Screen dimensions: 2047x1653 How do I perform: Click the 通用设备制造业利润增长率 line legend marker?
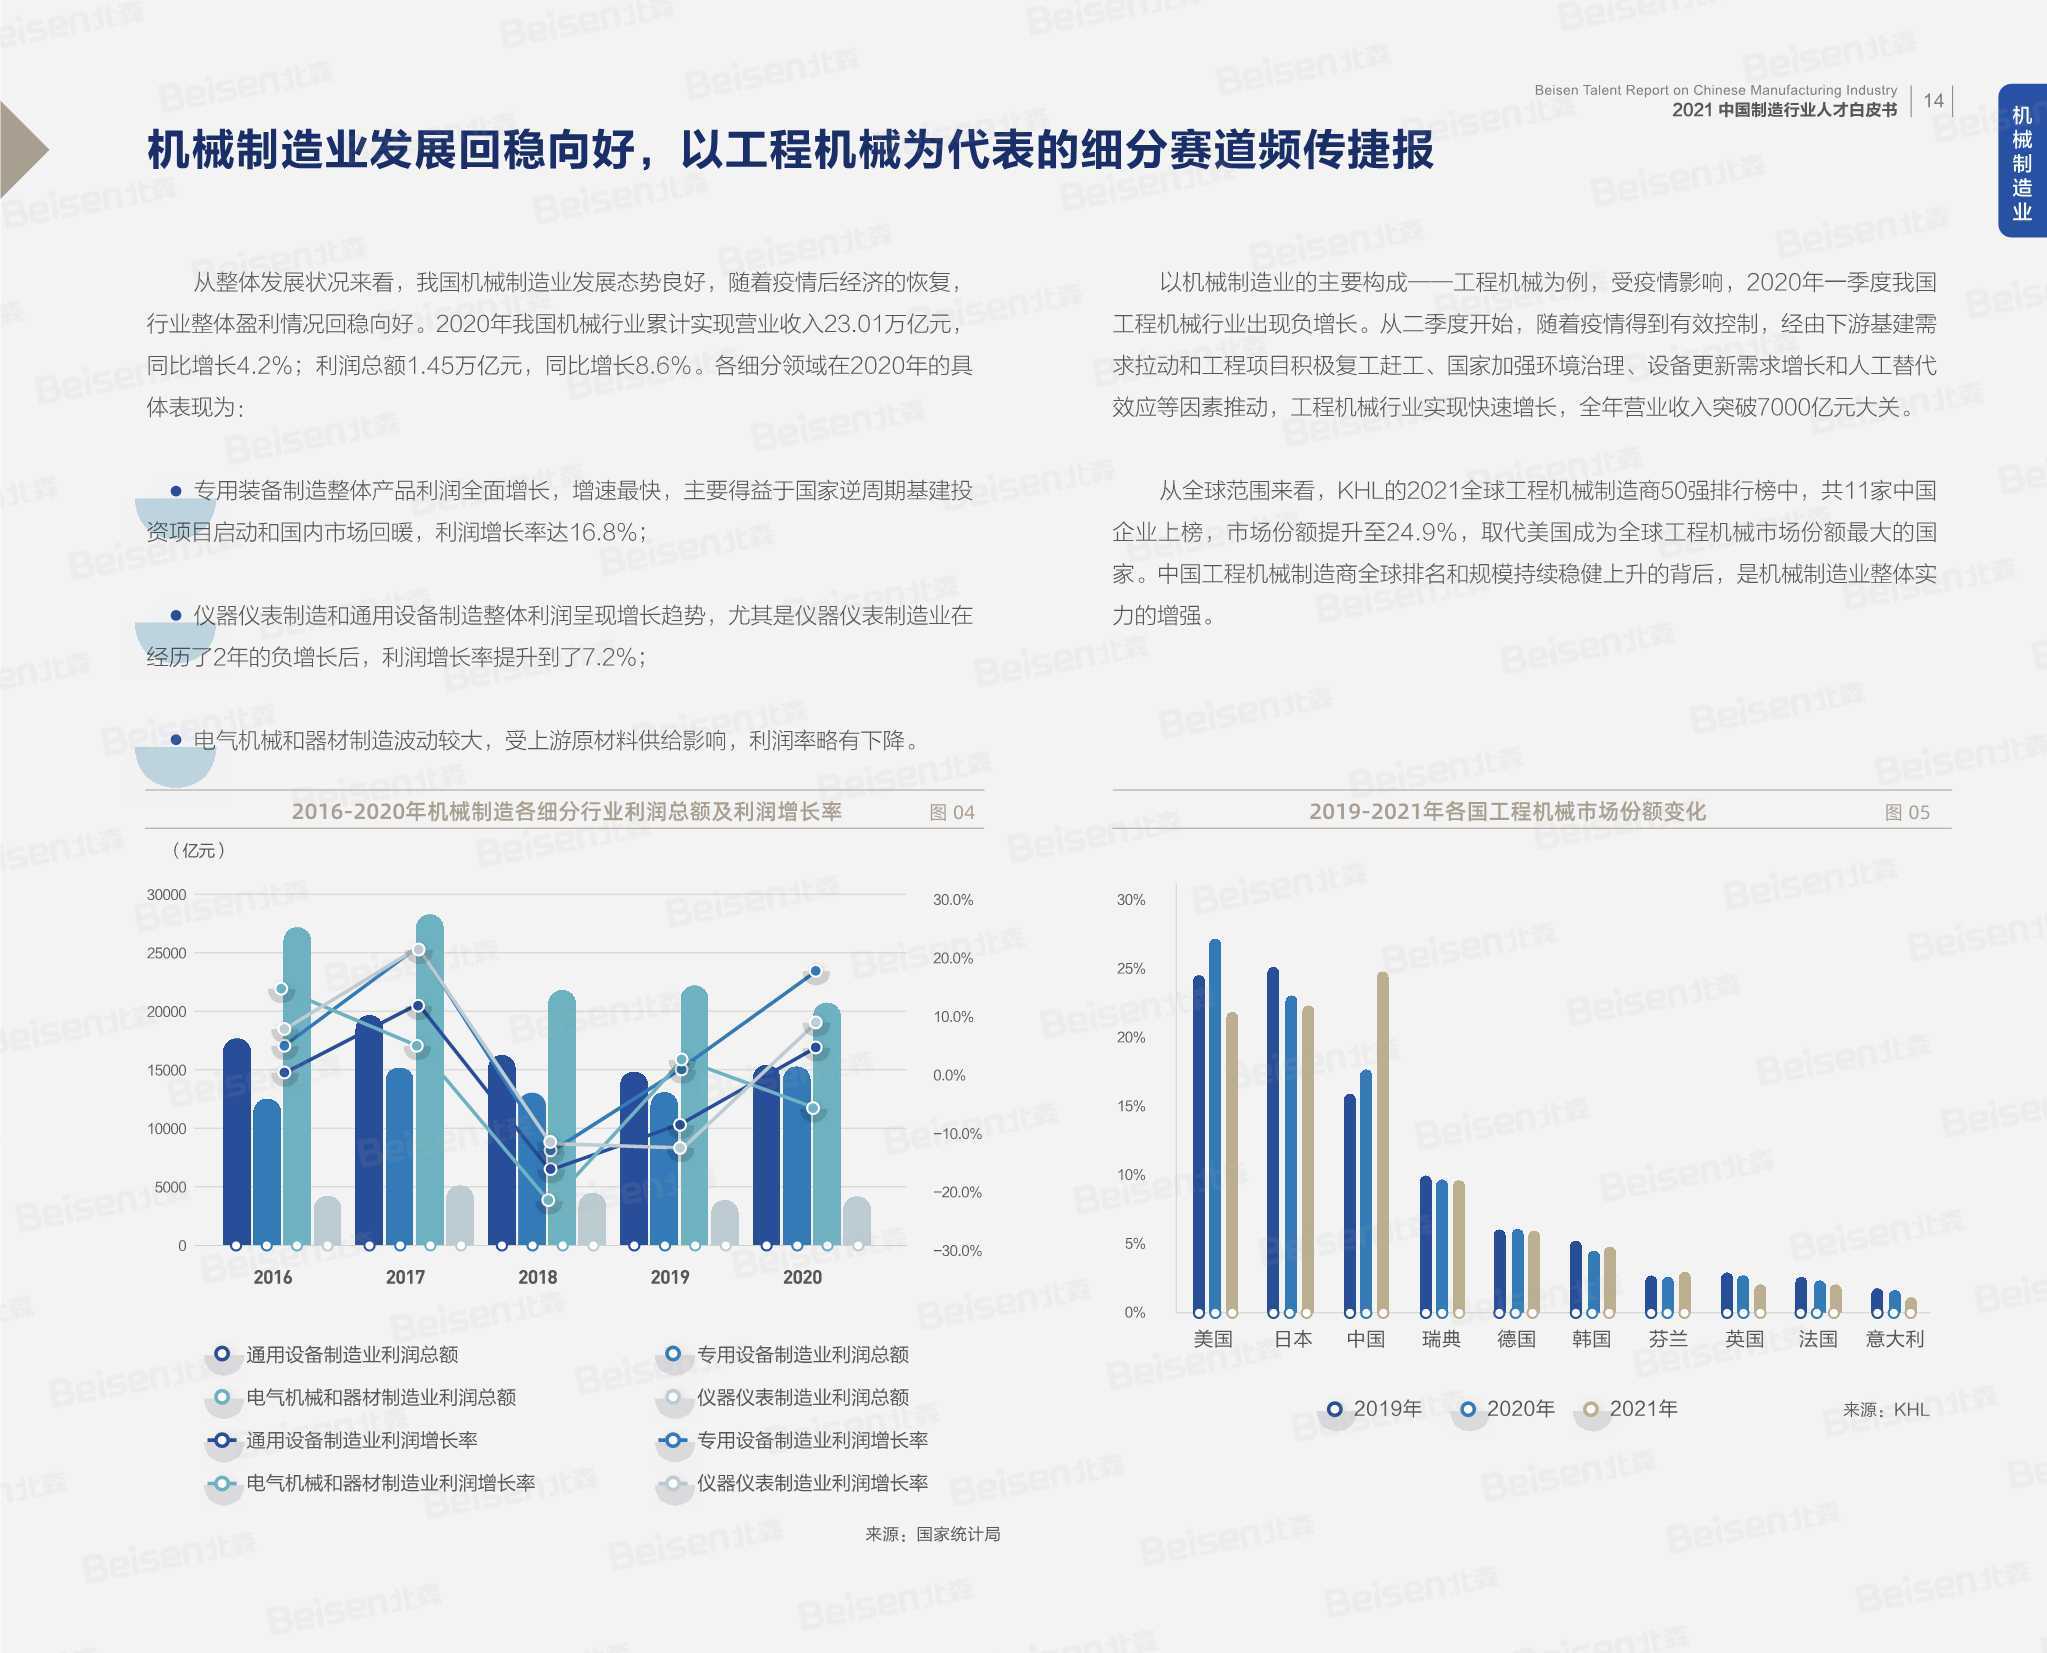(x=222, y=1440)
